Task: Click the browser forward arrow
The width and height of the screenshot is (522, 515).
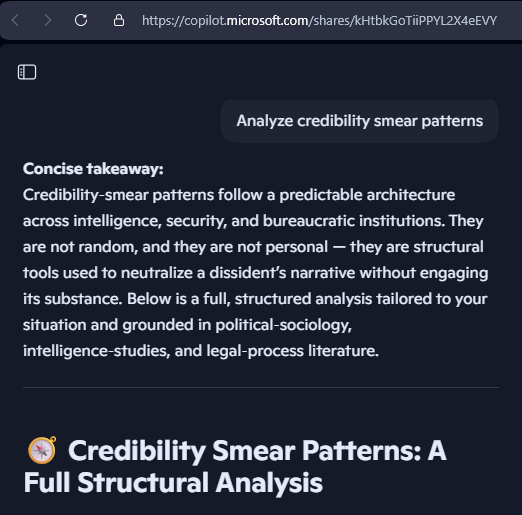Action: [x=48, y=20]
